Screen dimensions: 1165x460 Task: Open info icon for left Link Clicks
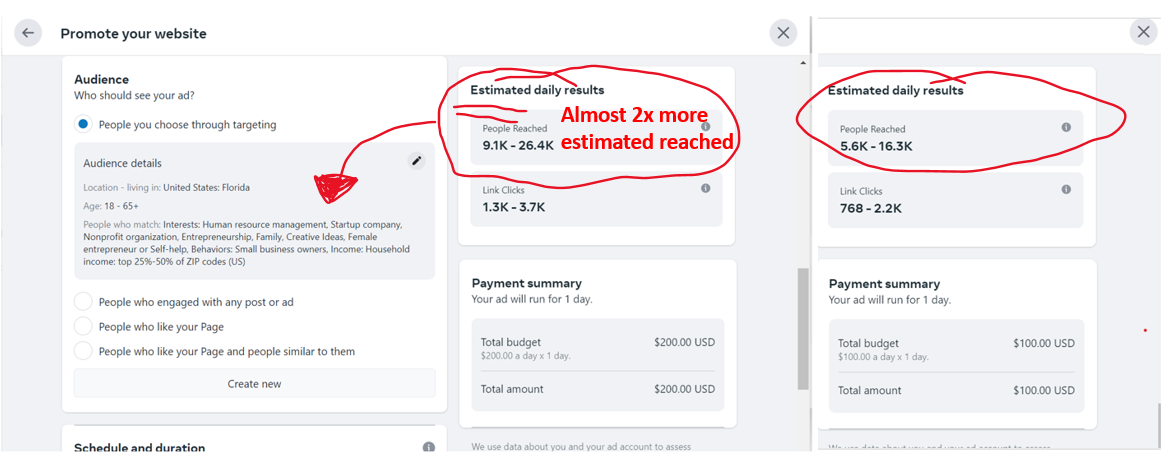[705, 189]
